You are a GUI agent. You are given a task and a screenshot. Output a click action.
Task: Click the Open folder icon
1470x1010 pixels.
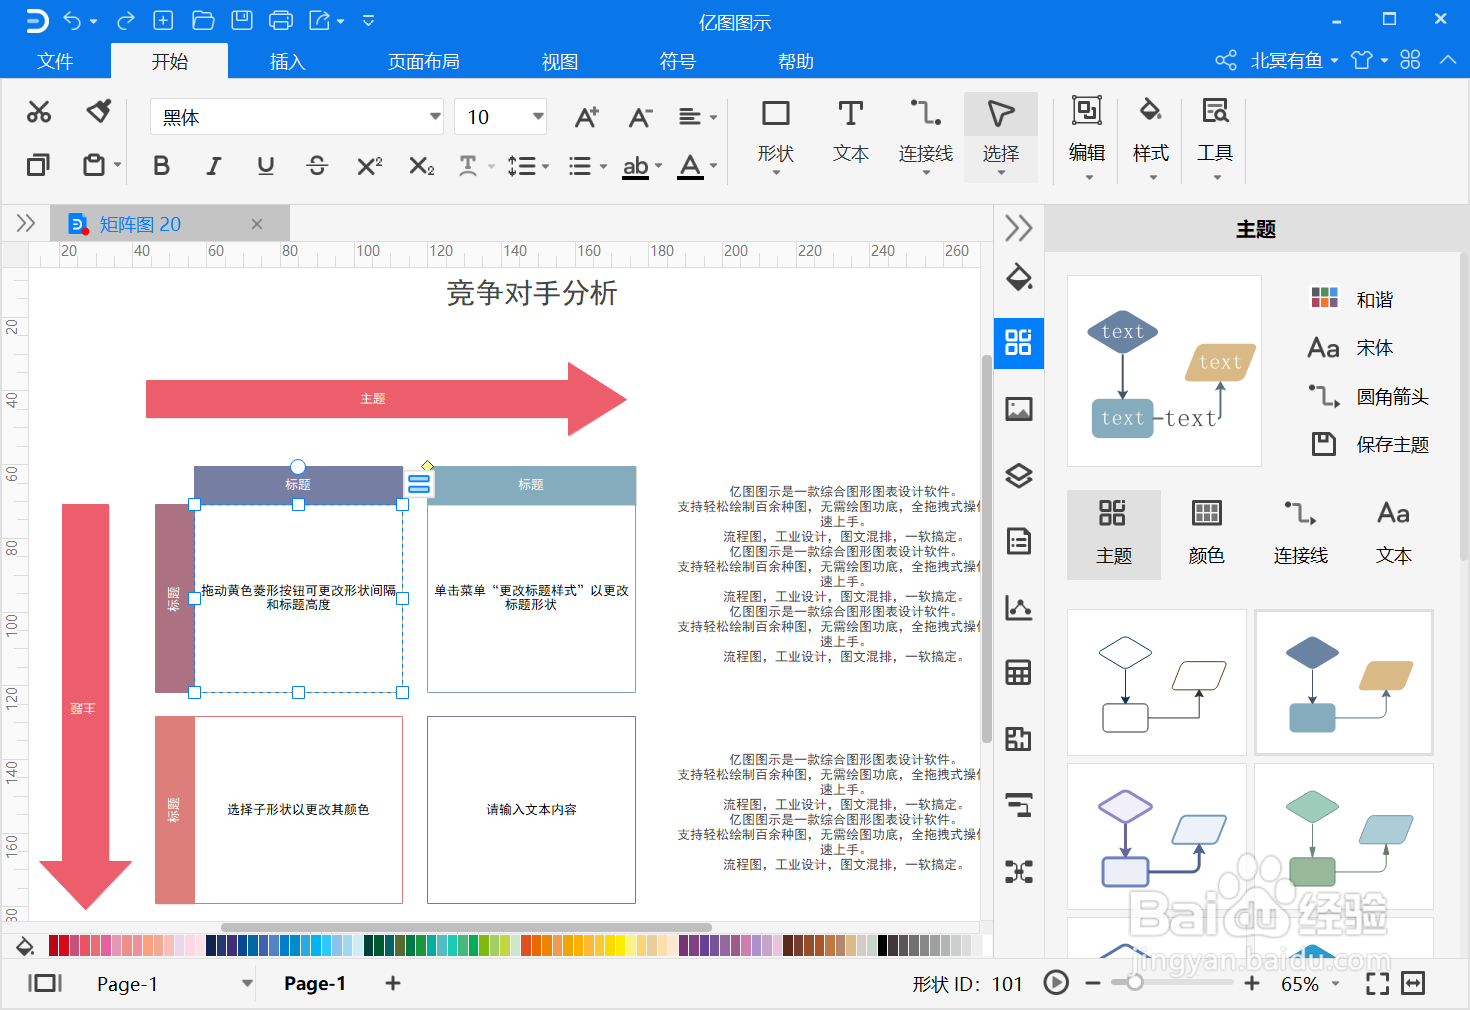[x=203, y=20]
